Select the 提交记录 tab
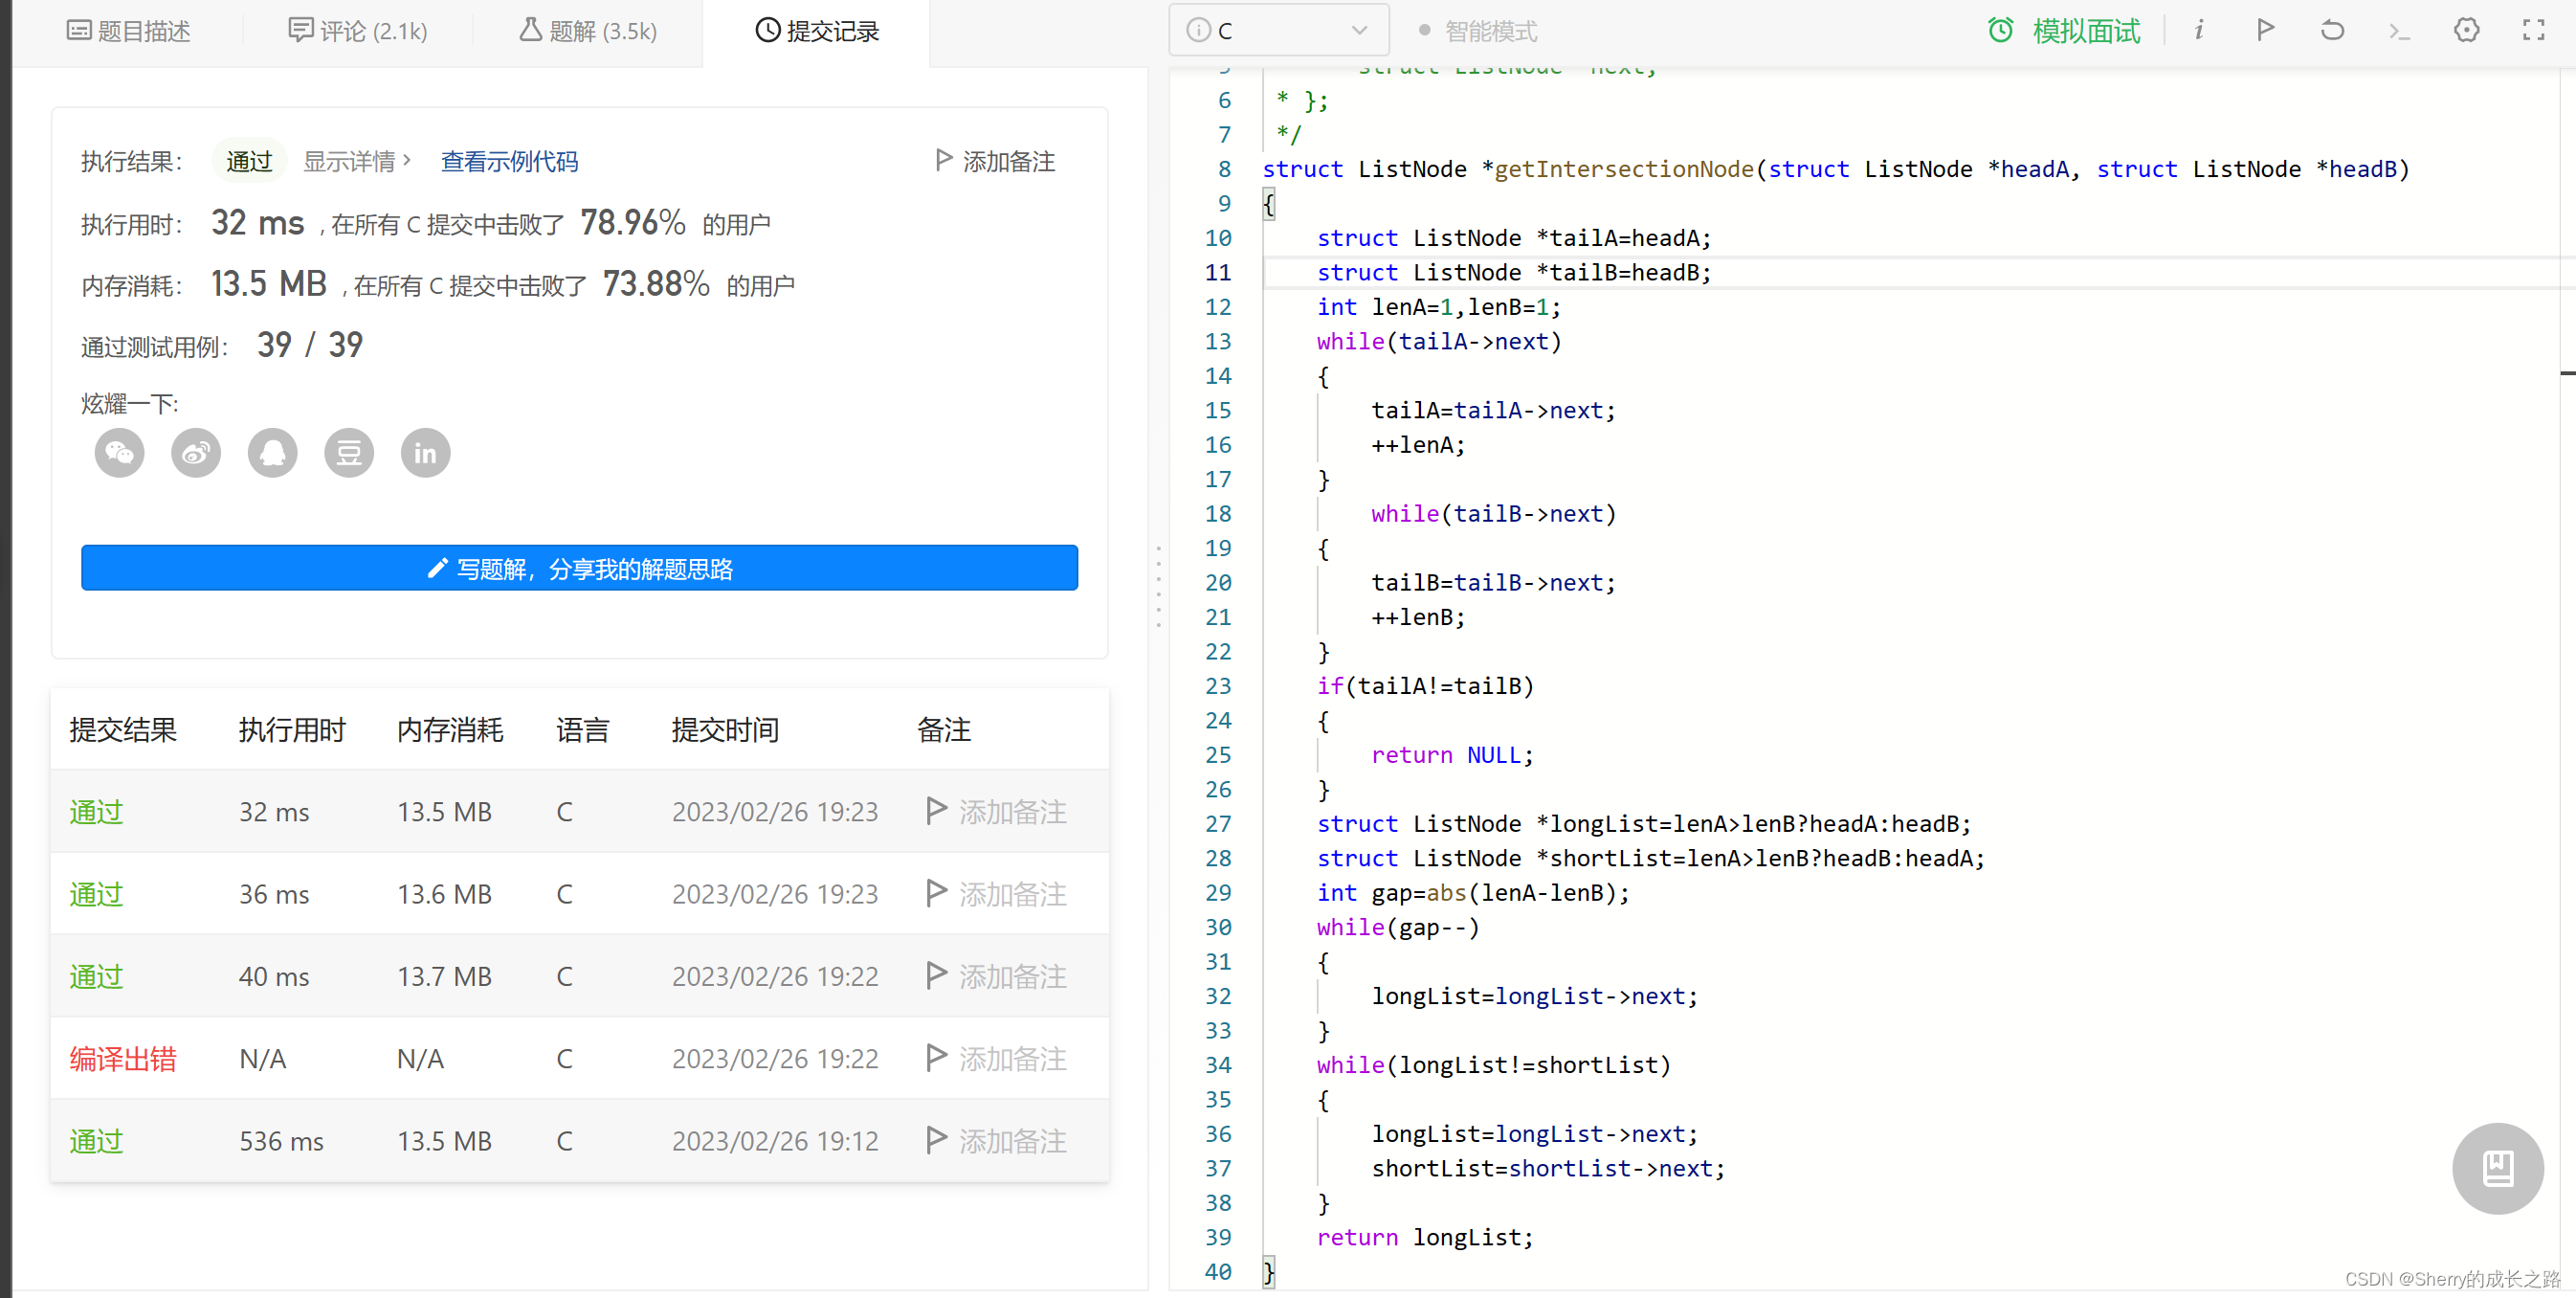Viewport: 2576px width, 1298px height. tap(817, 31)
